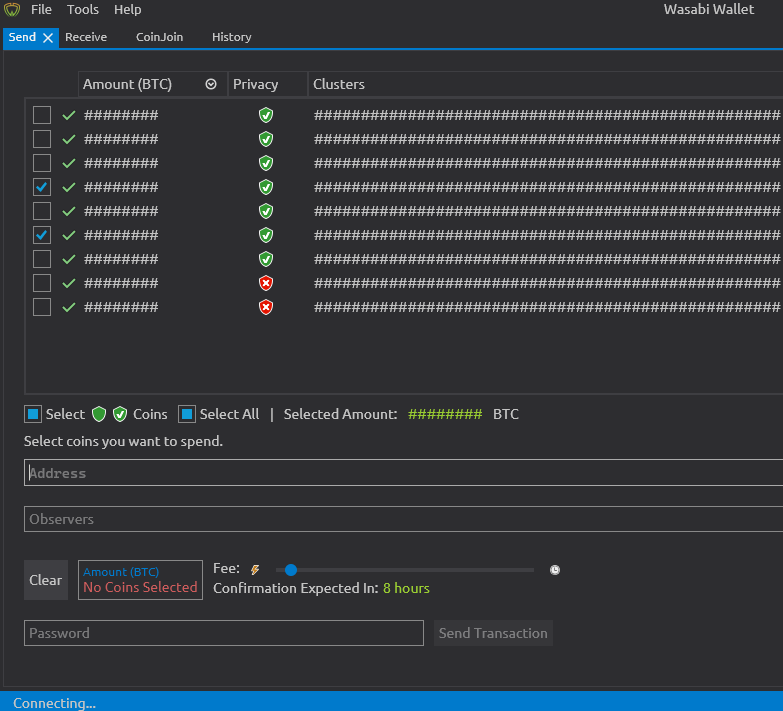
Task: Toggle the Select All checkbox
Action: tap(187, 414)
